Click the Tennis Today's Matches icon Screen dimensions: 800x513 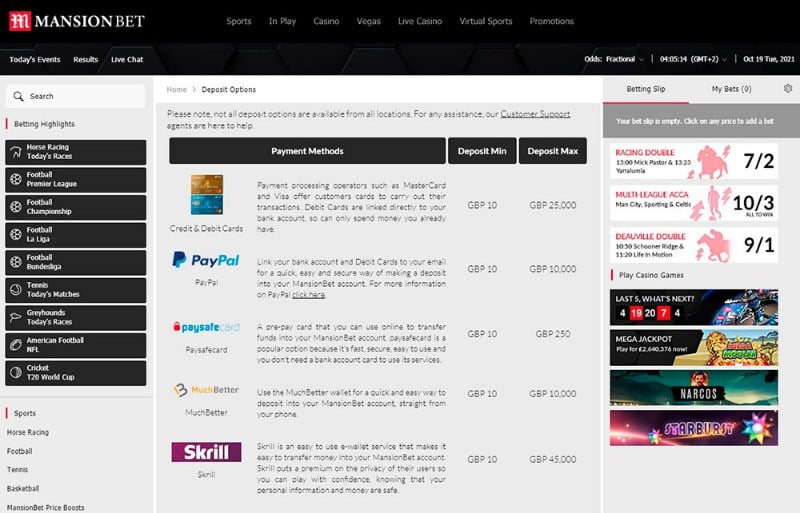coord(16,289)
